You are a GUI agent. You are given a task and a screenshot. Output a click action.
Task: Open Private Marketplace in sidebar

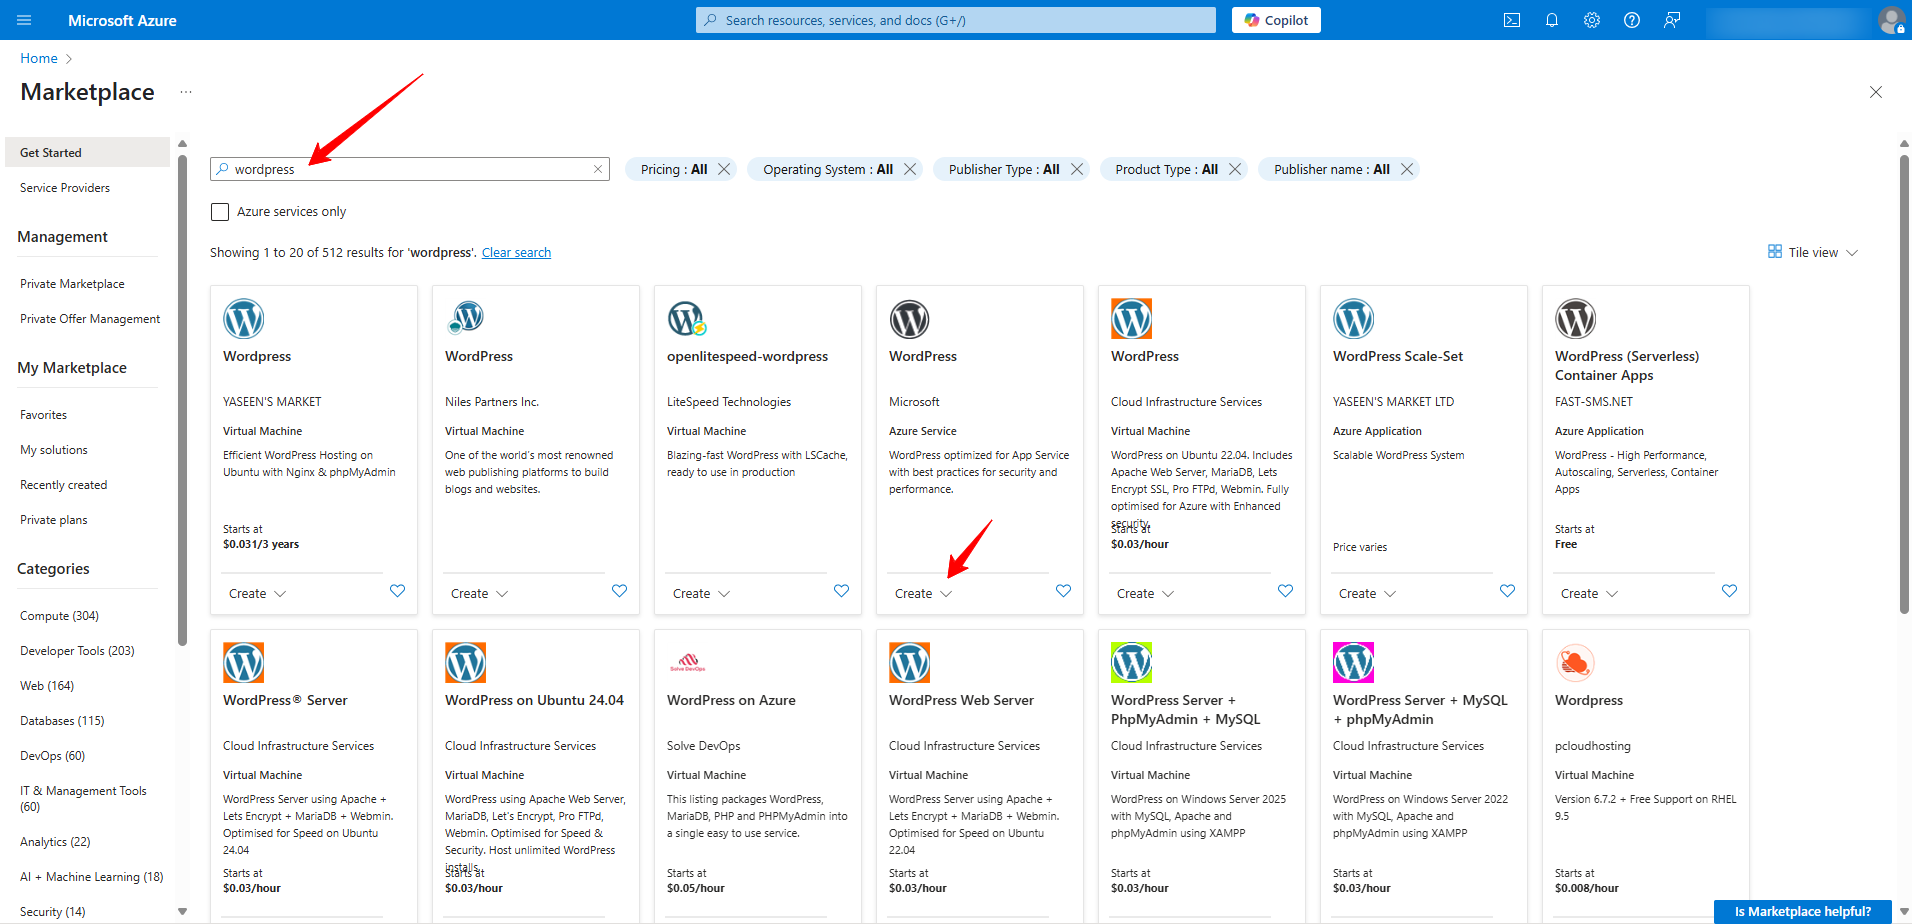(x=72, y=284)
